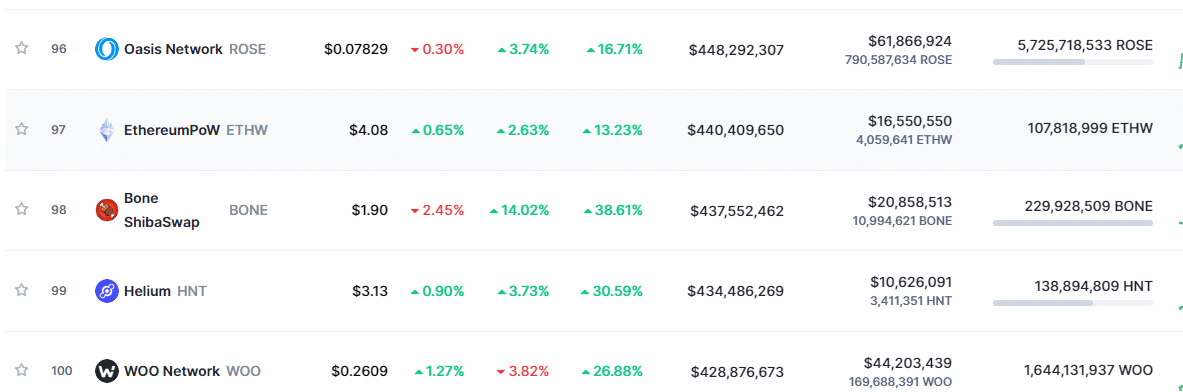Toggle the watchlist star for WOO Network
The height and width of the screenshot is (392, 1183).
click(22, 370)
